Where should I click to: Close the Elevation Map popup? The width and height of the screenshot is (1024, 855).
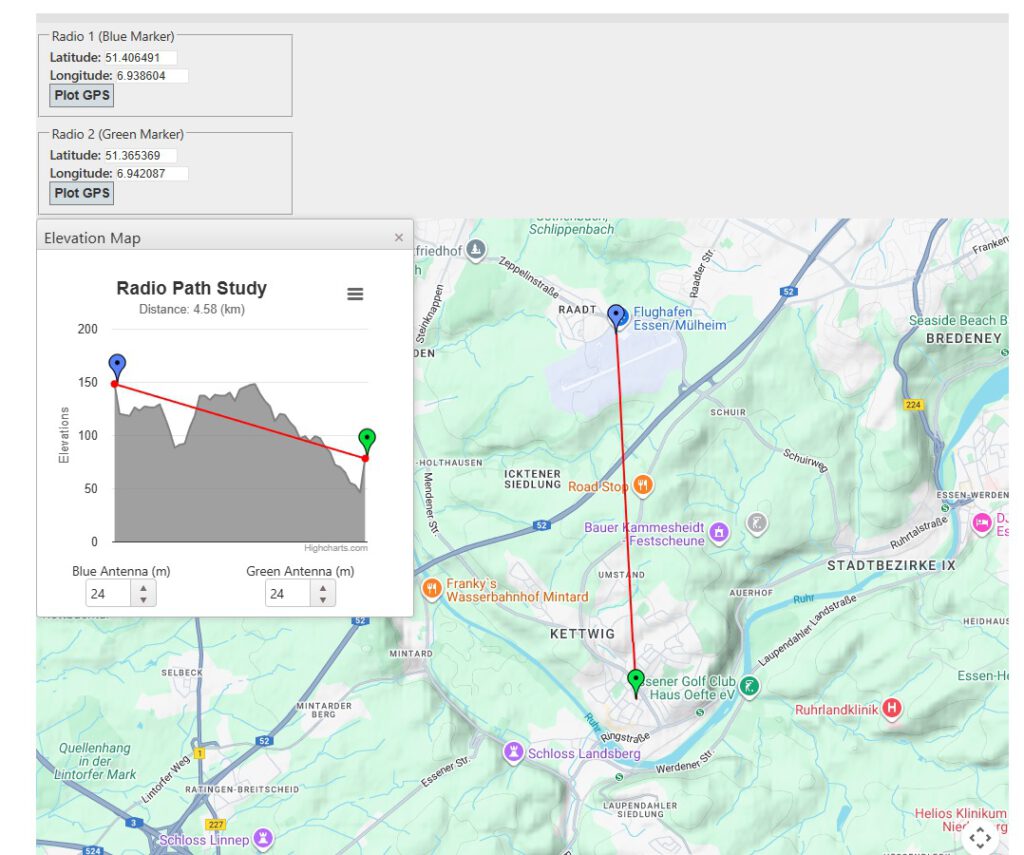(x=399, y=238)
